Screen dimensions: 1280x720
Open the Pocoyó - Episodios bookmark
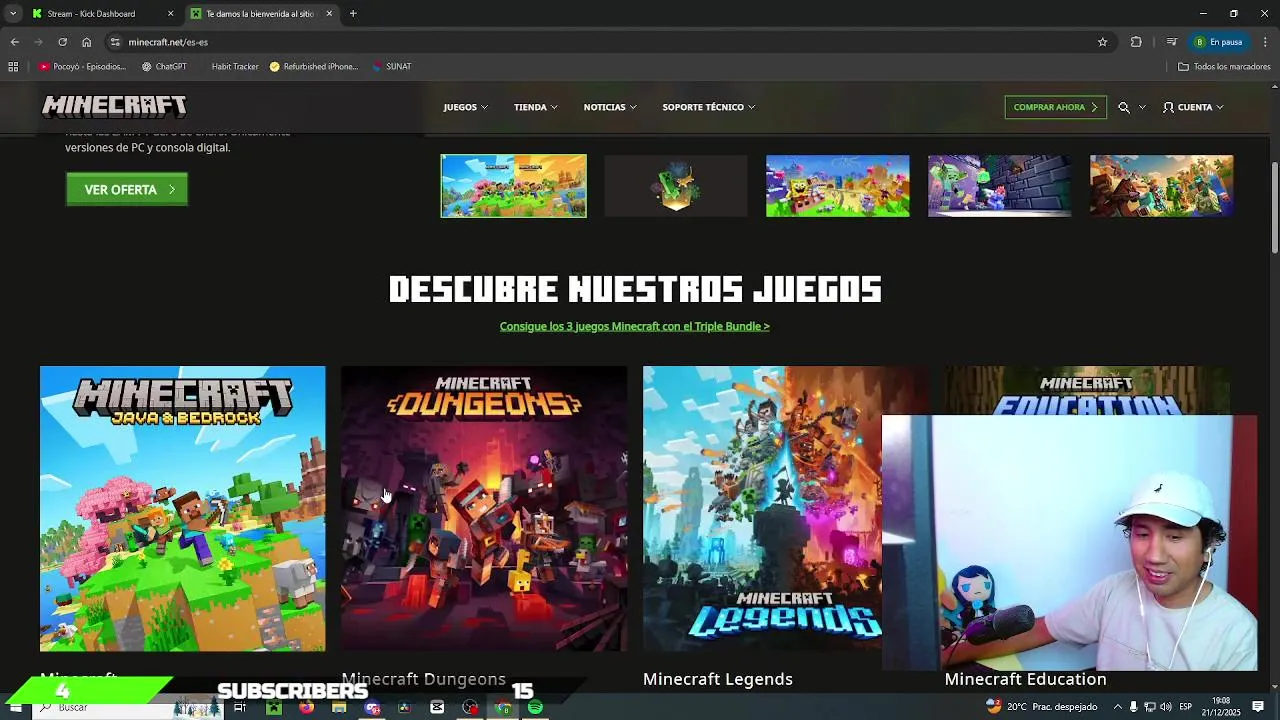pyautogui.click(x=82, y=67)
